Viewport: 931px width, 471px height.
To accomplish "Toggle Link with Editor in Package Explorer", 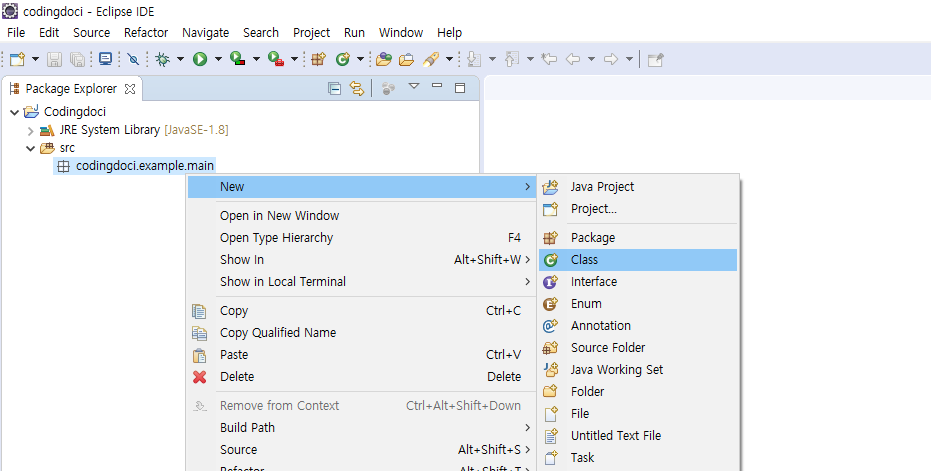I will tap(356, 88).
